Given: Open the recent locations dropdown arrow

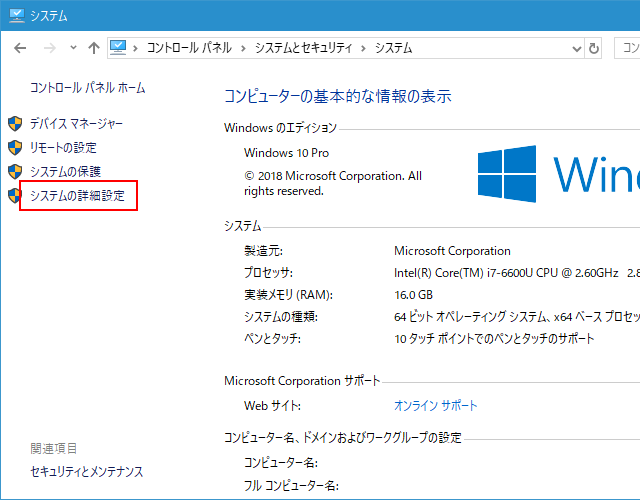Looking at the screenshot, I should (73, 48).
